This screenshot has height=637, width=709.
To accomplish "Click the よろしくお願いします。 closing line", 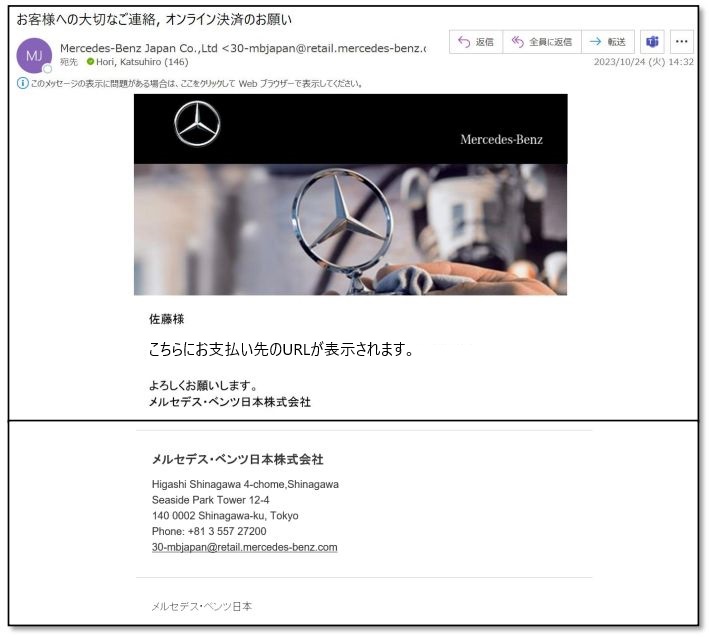I will click(x=203, y=386).
